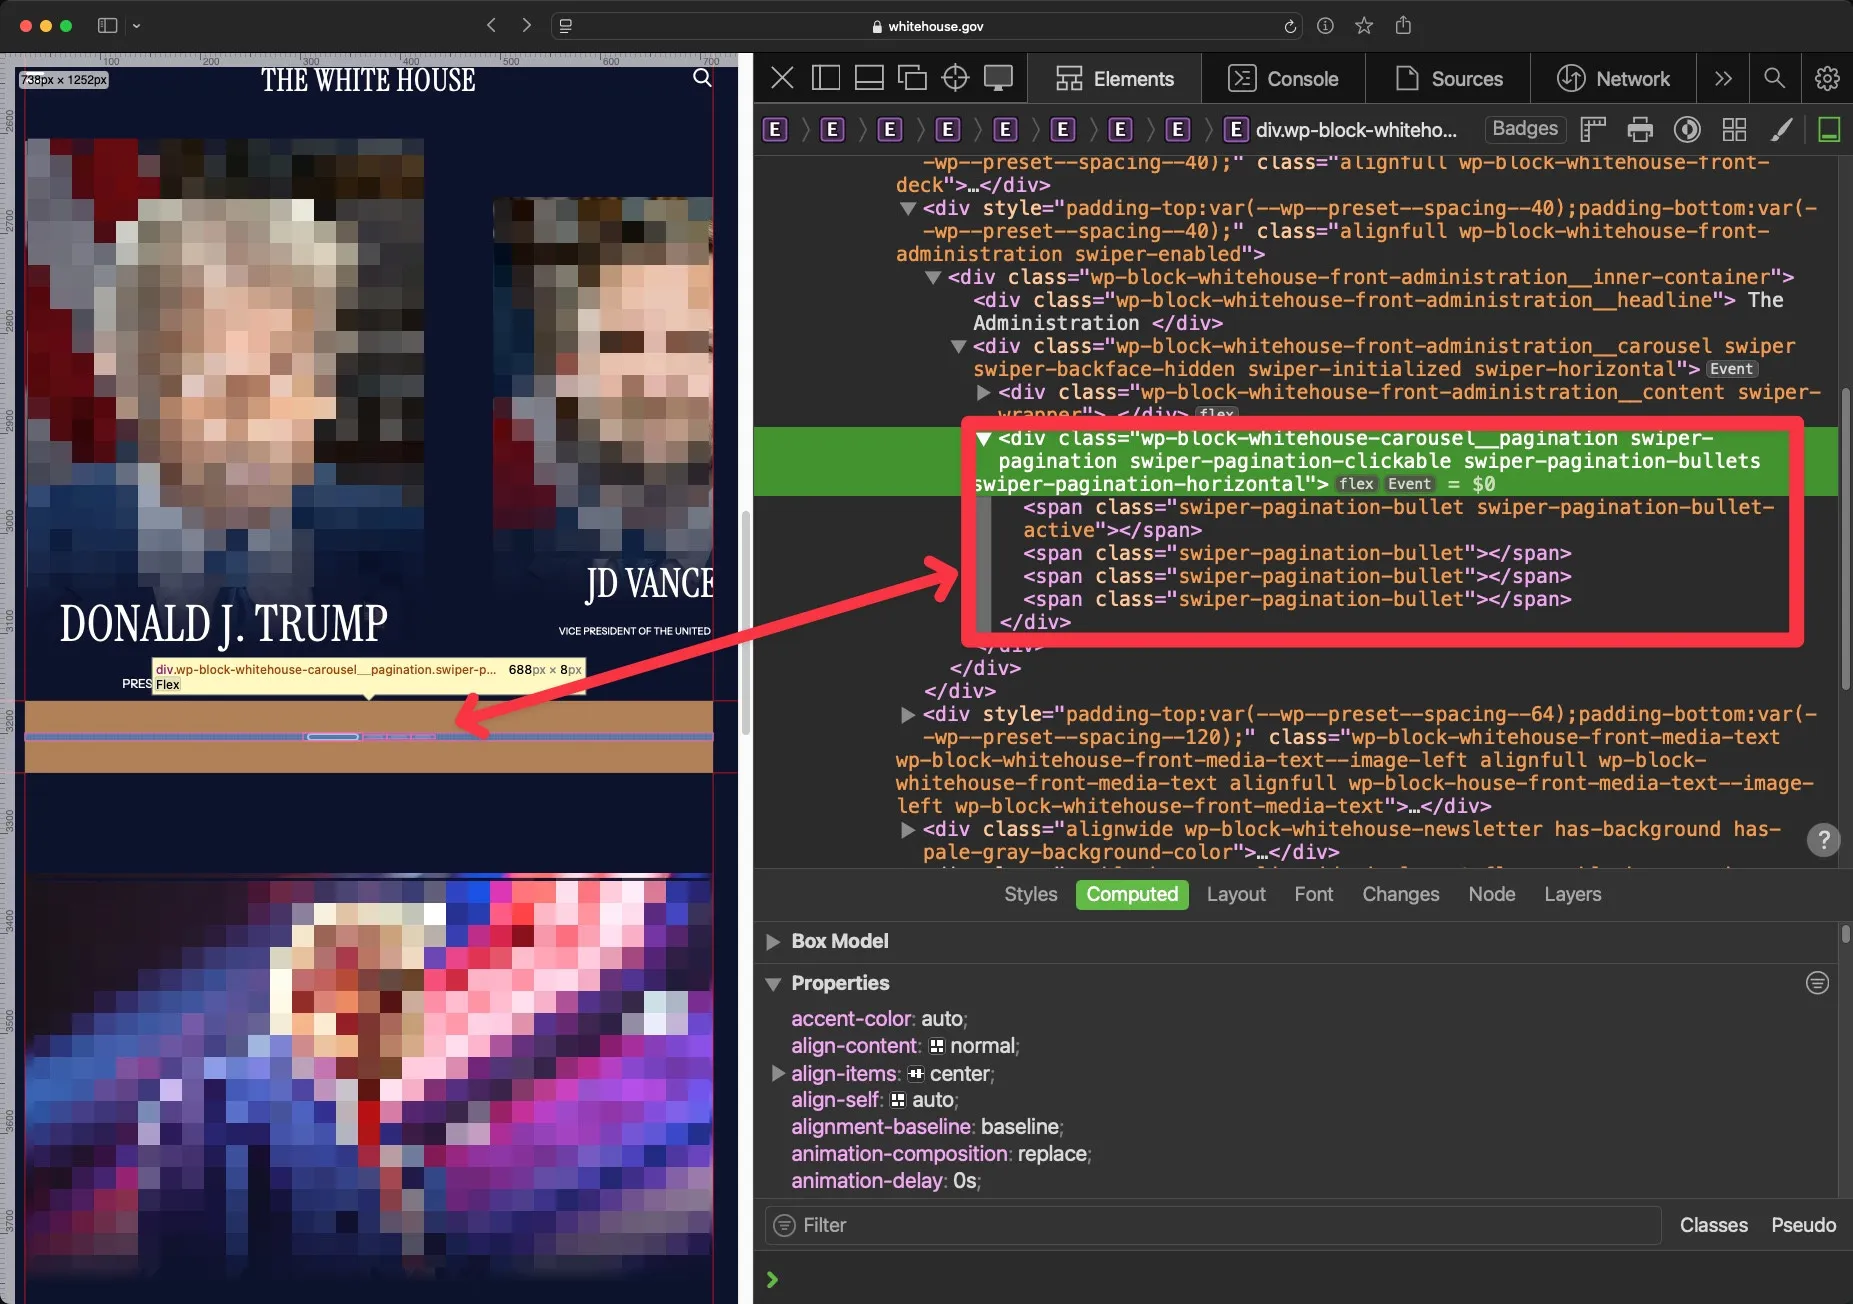Close the Web Inspector with the X icon
The height and width of the screenshot is (1304, 1853).
pyautogui.click(x=782, y=78)
